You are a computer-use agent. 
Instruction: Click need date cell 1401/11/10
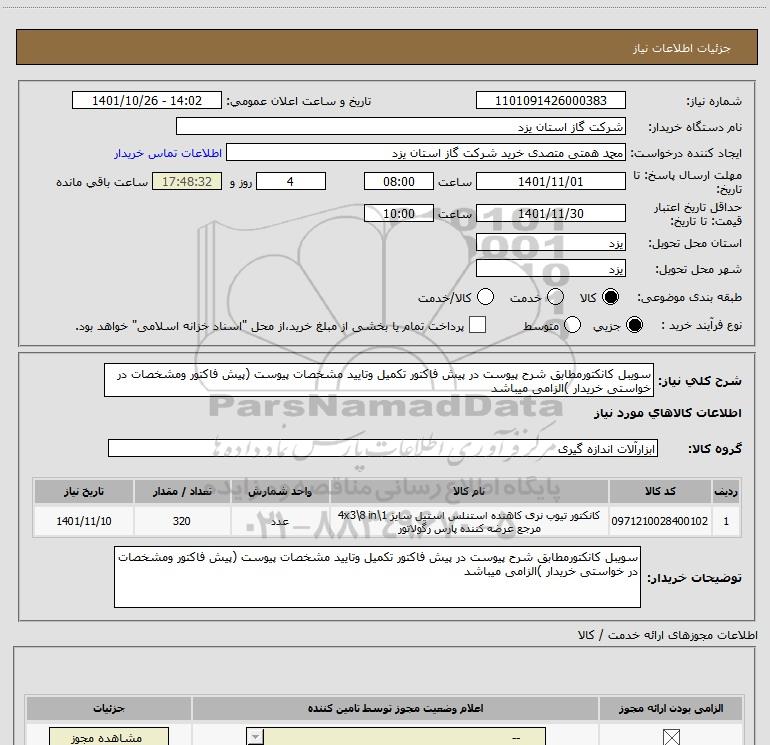tap(83, 521)
